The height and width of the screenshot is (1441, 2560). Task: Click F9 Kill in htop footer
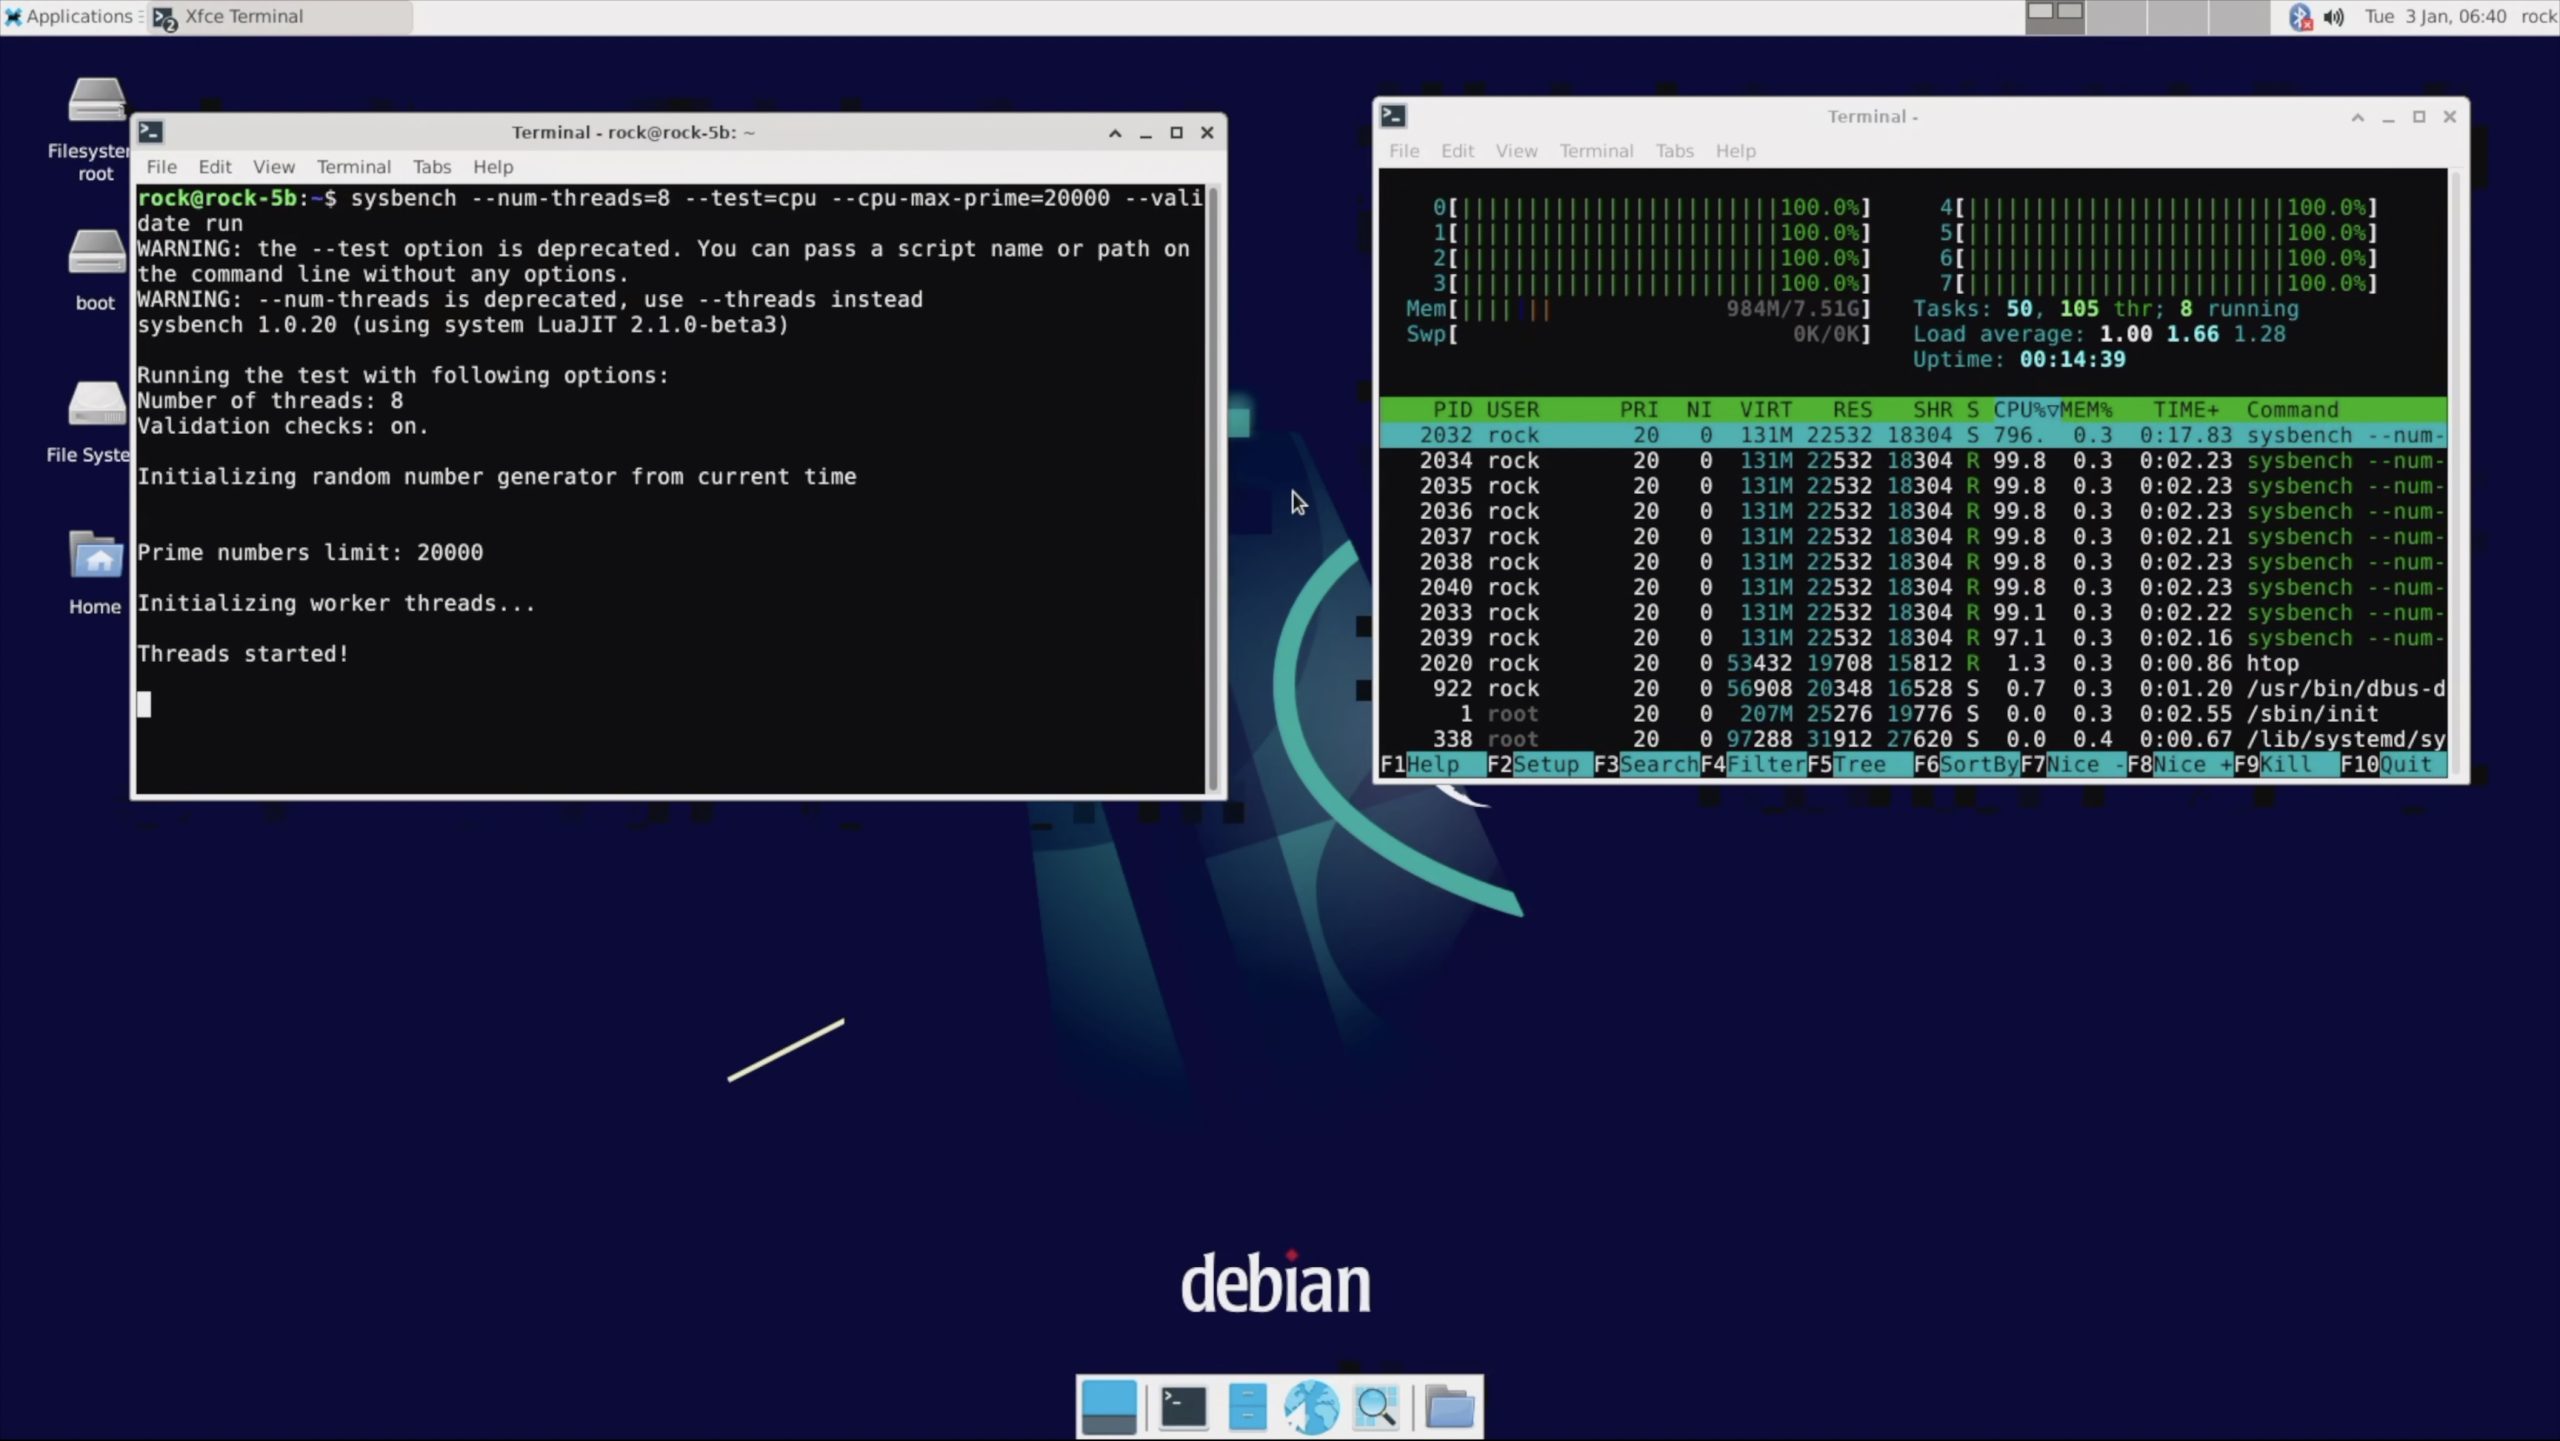[x=2285, y=765]
